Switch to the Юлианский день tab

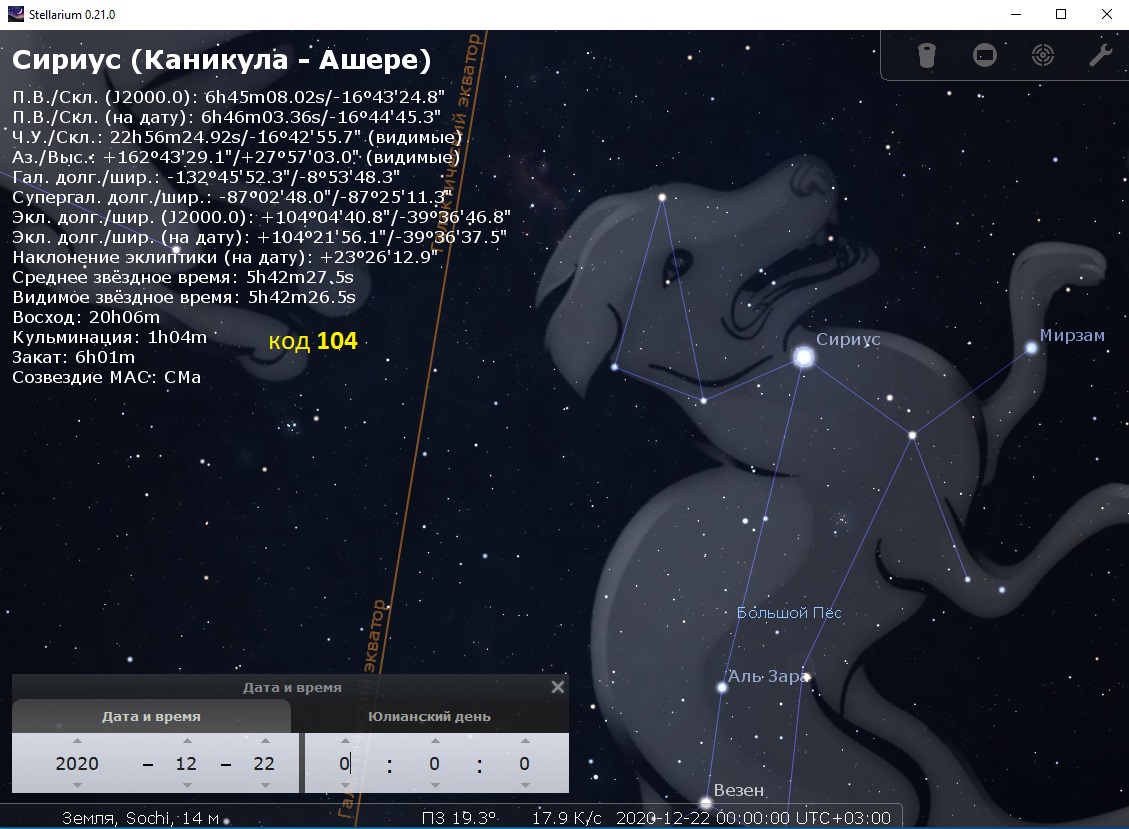(x=429, y=717)
